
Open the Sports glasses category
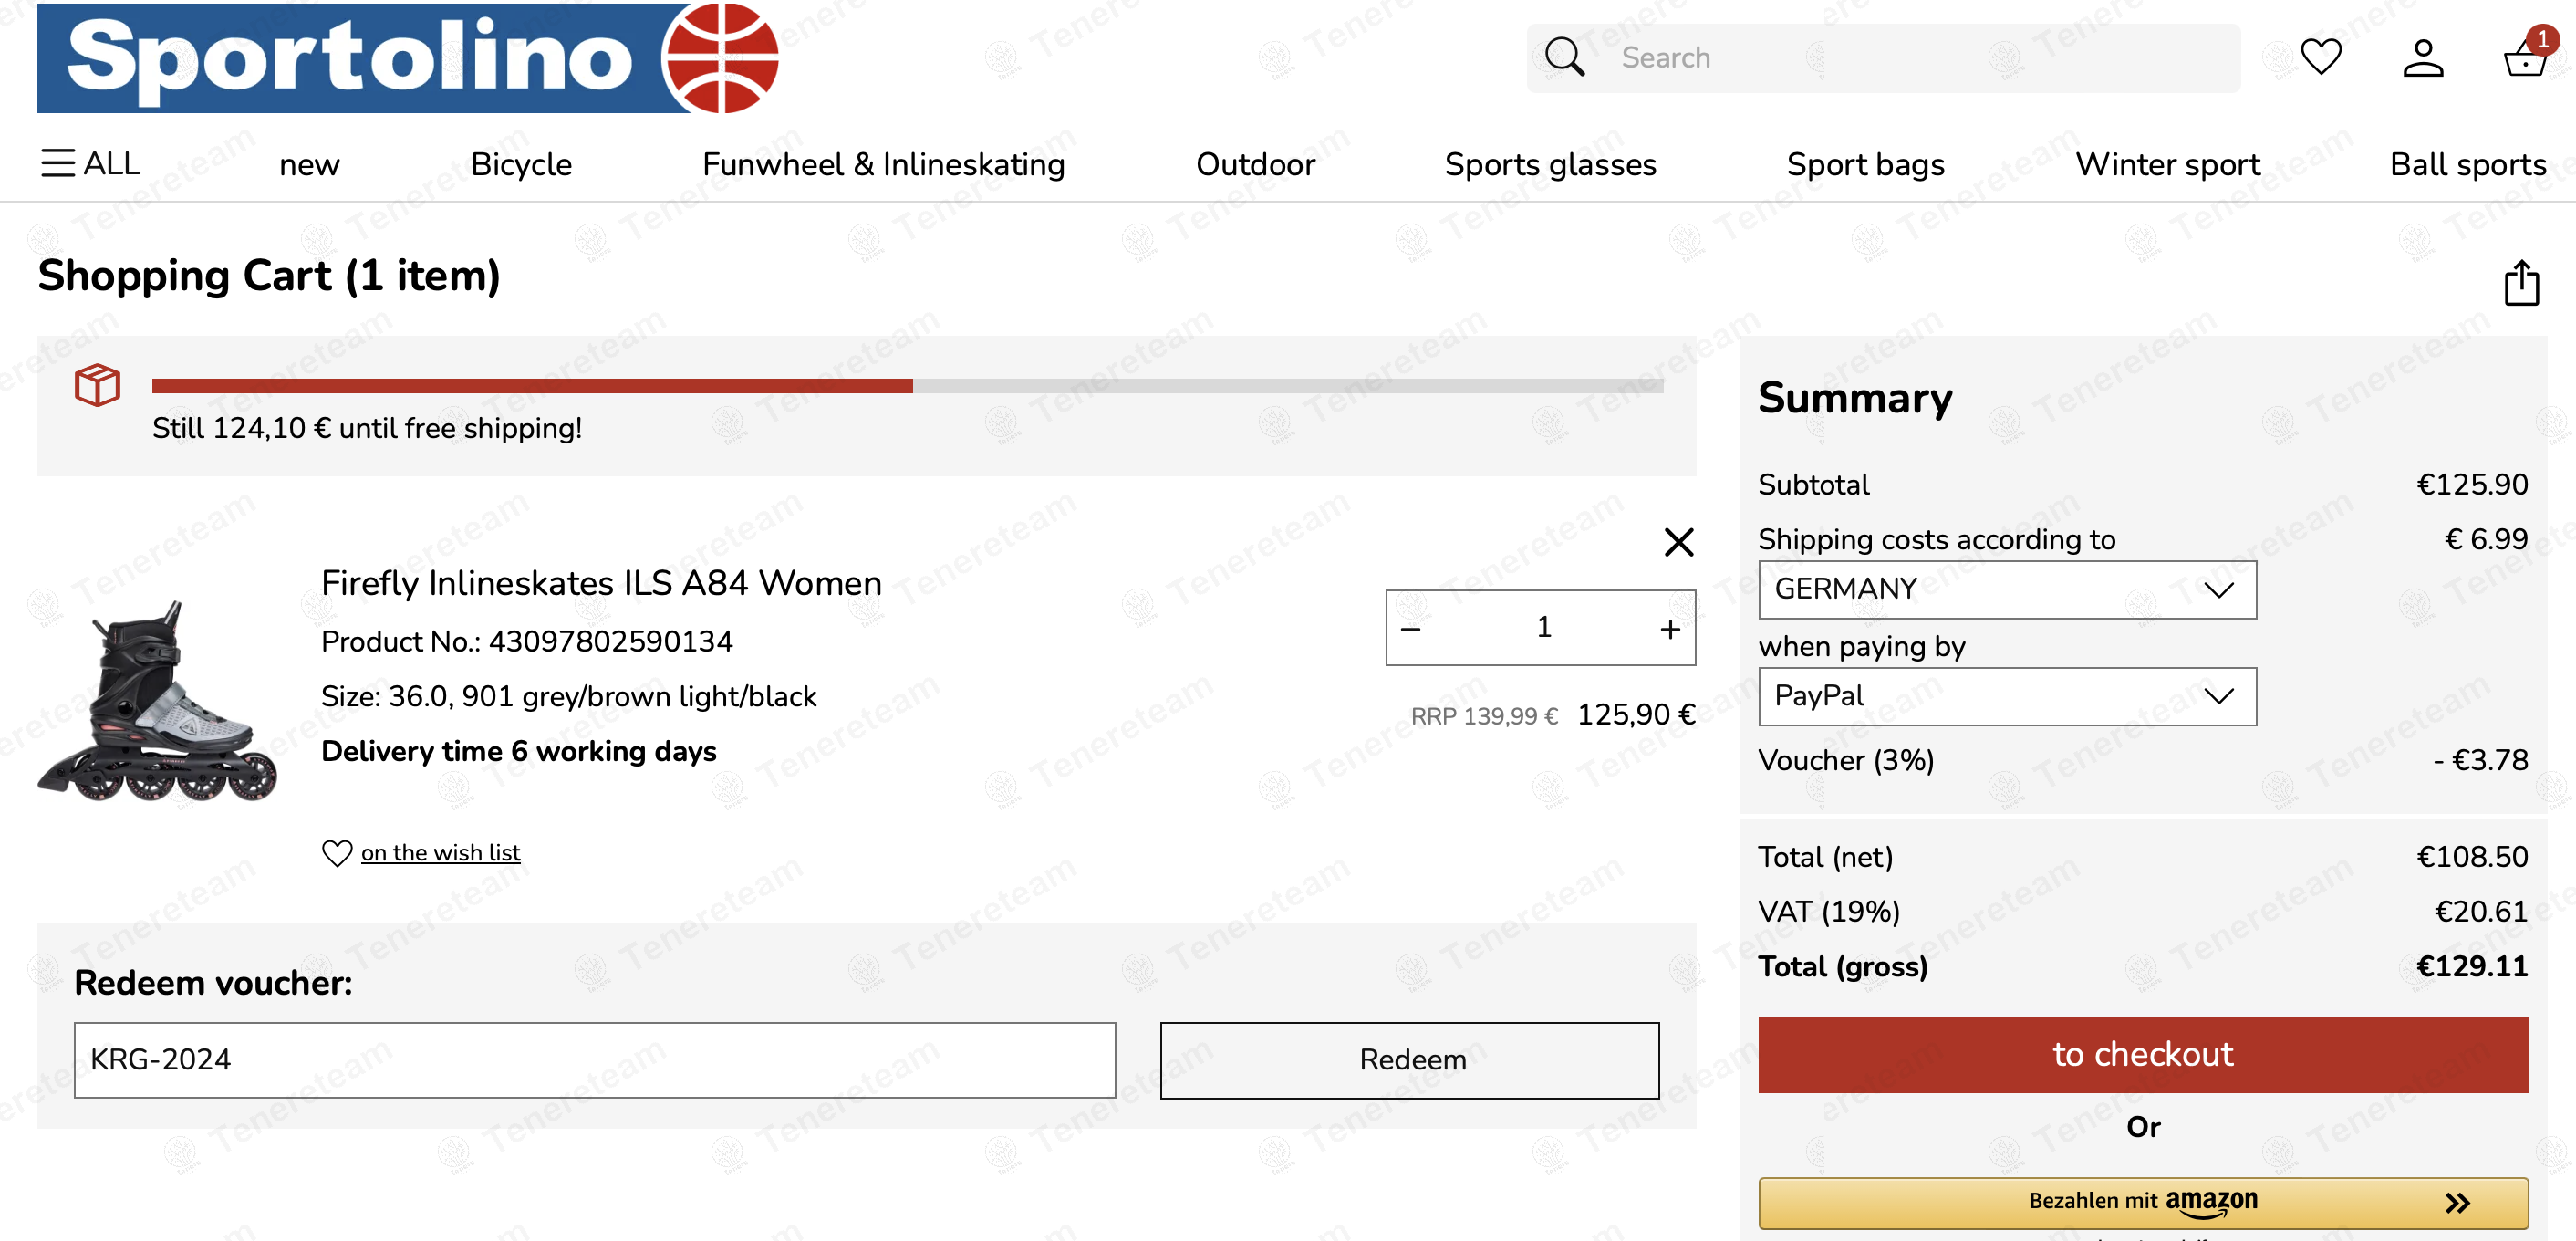coord(1550,164)
